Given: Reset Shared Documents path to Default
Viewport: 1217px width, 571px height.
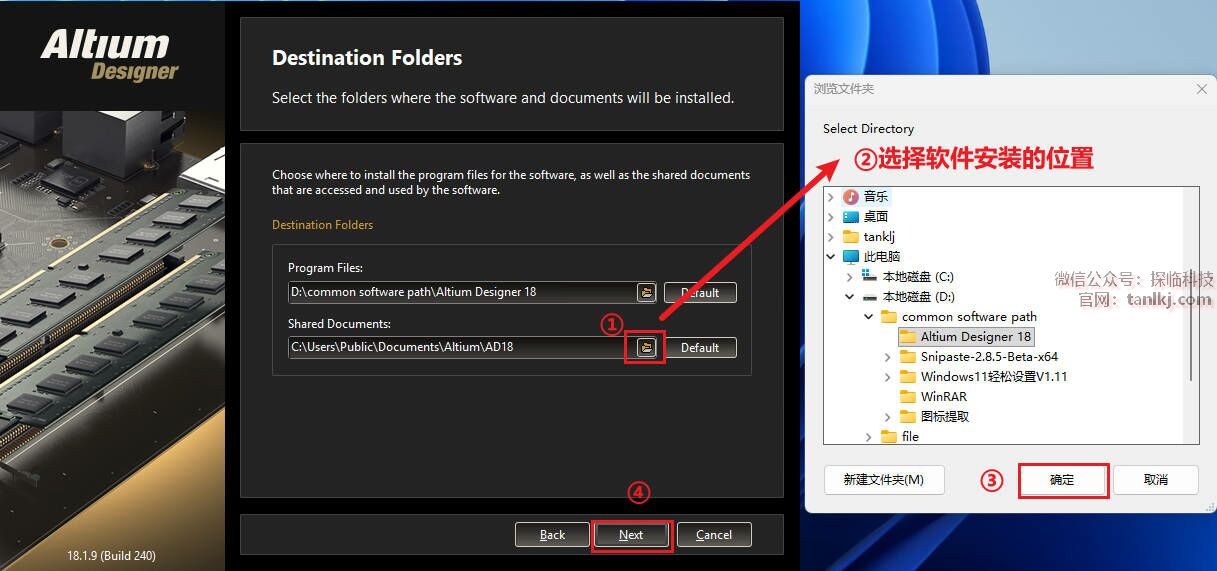Looking at the screenshot, I should [x=700, y=347].
